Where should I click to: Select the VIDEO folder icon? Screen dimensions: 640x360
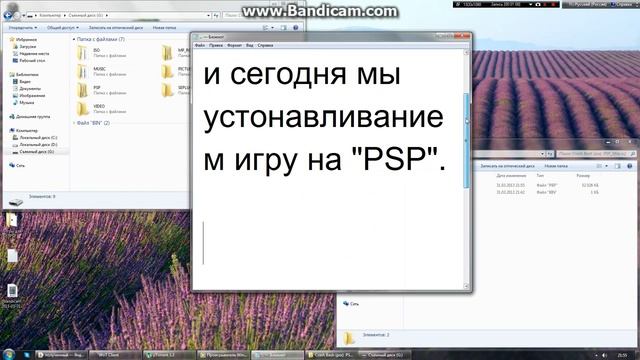[x=83, y=109]
